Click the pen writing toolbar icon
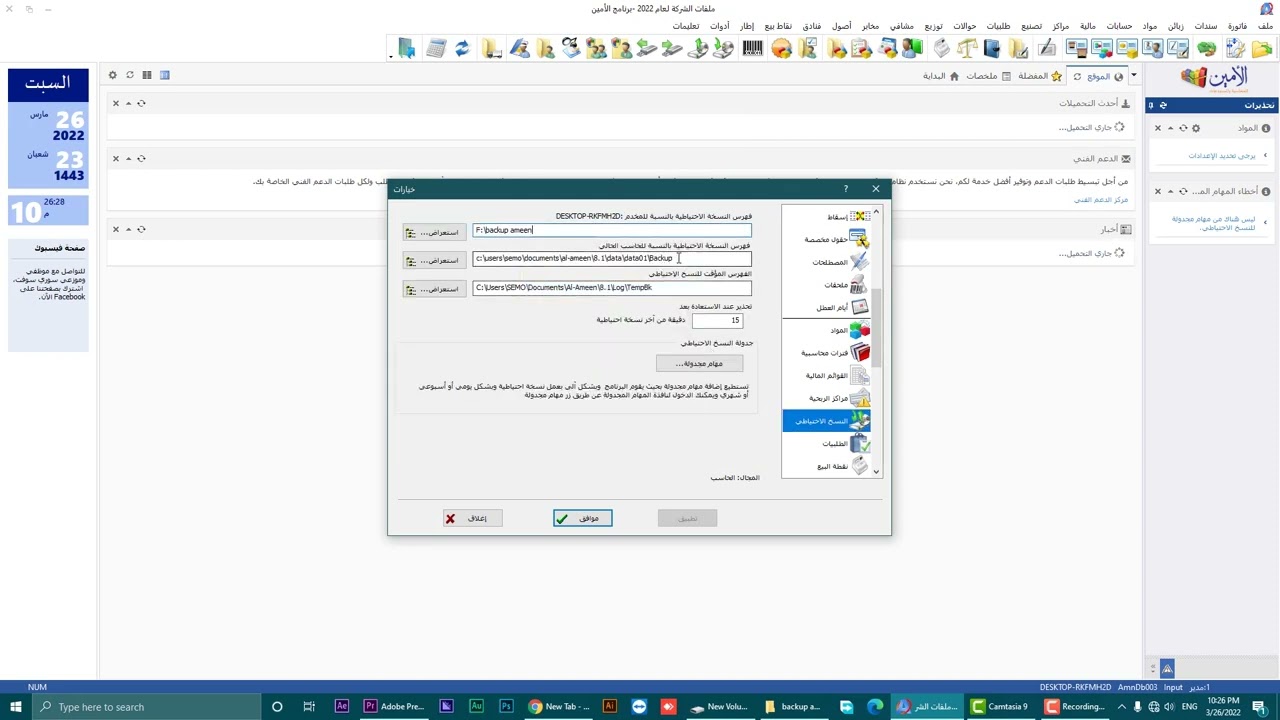Screen dimensions: 1280x720 click(1047, 48)
